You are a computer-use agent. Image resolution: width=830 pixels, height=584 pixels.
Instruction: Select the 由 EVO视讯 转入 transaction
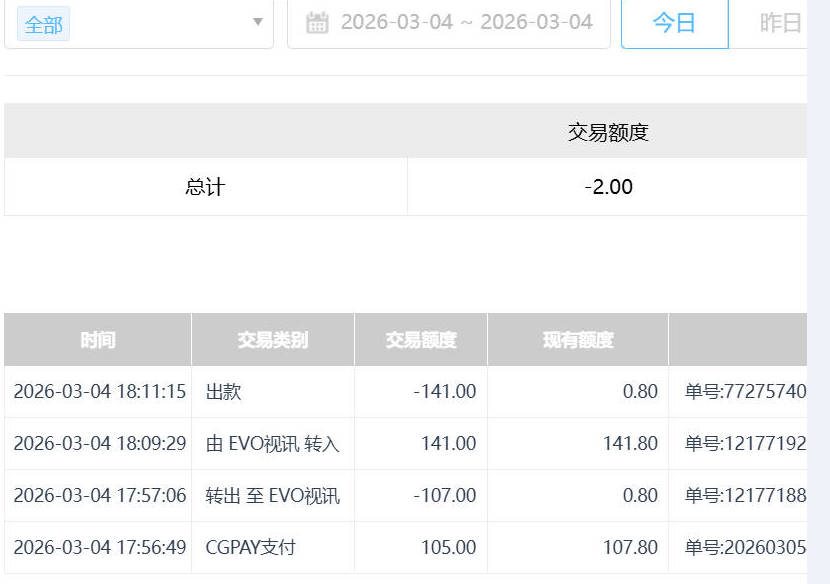tap(273, 444)
